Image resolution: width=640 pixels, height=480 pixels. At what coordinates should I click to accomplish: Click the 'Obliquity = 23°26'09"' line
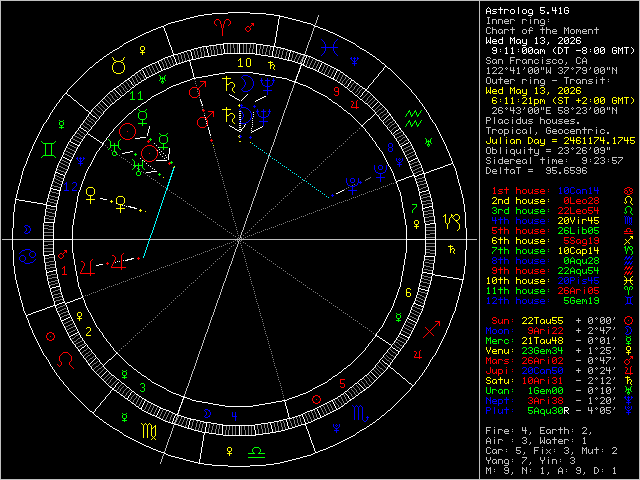548,151
